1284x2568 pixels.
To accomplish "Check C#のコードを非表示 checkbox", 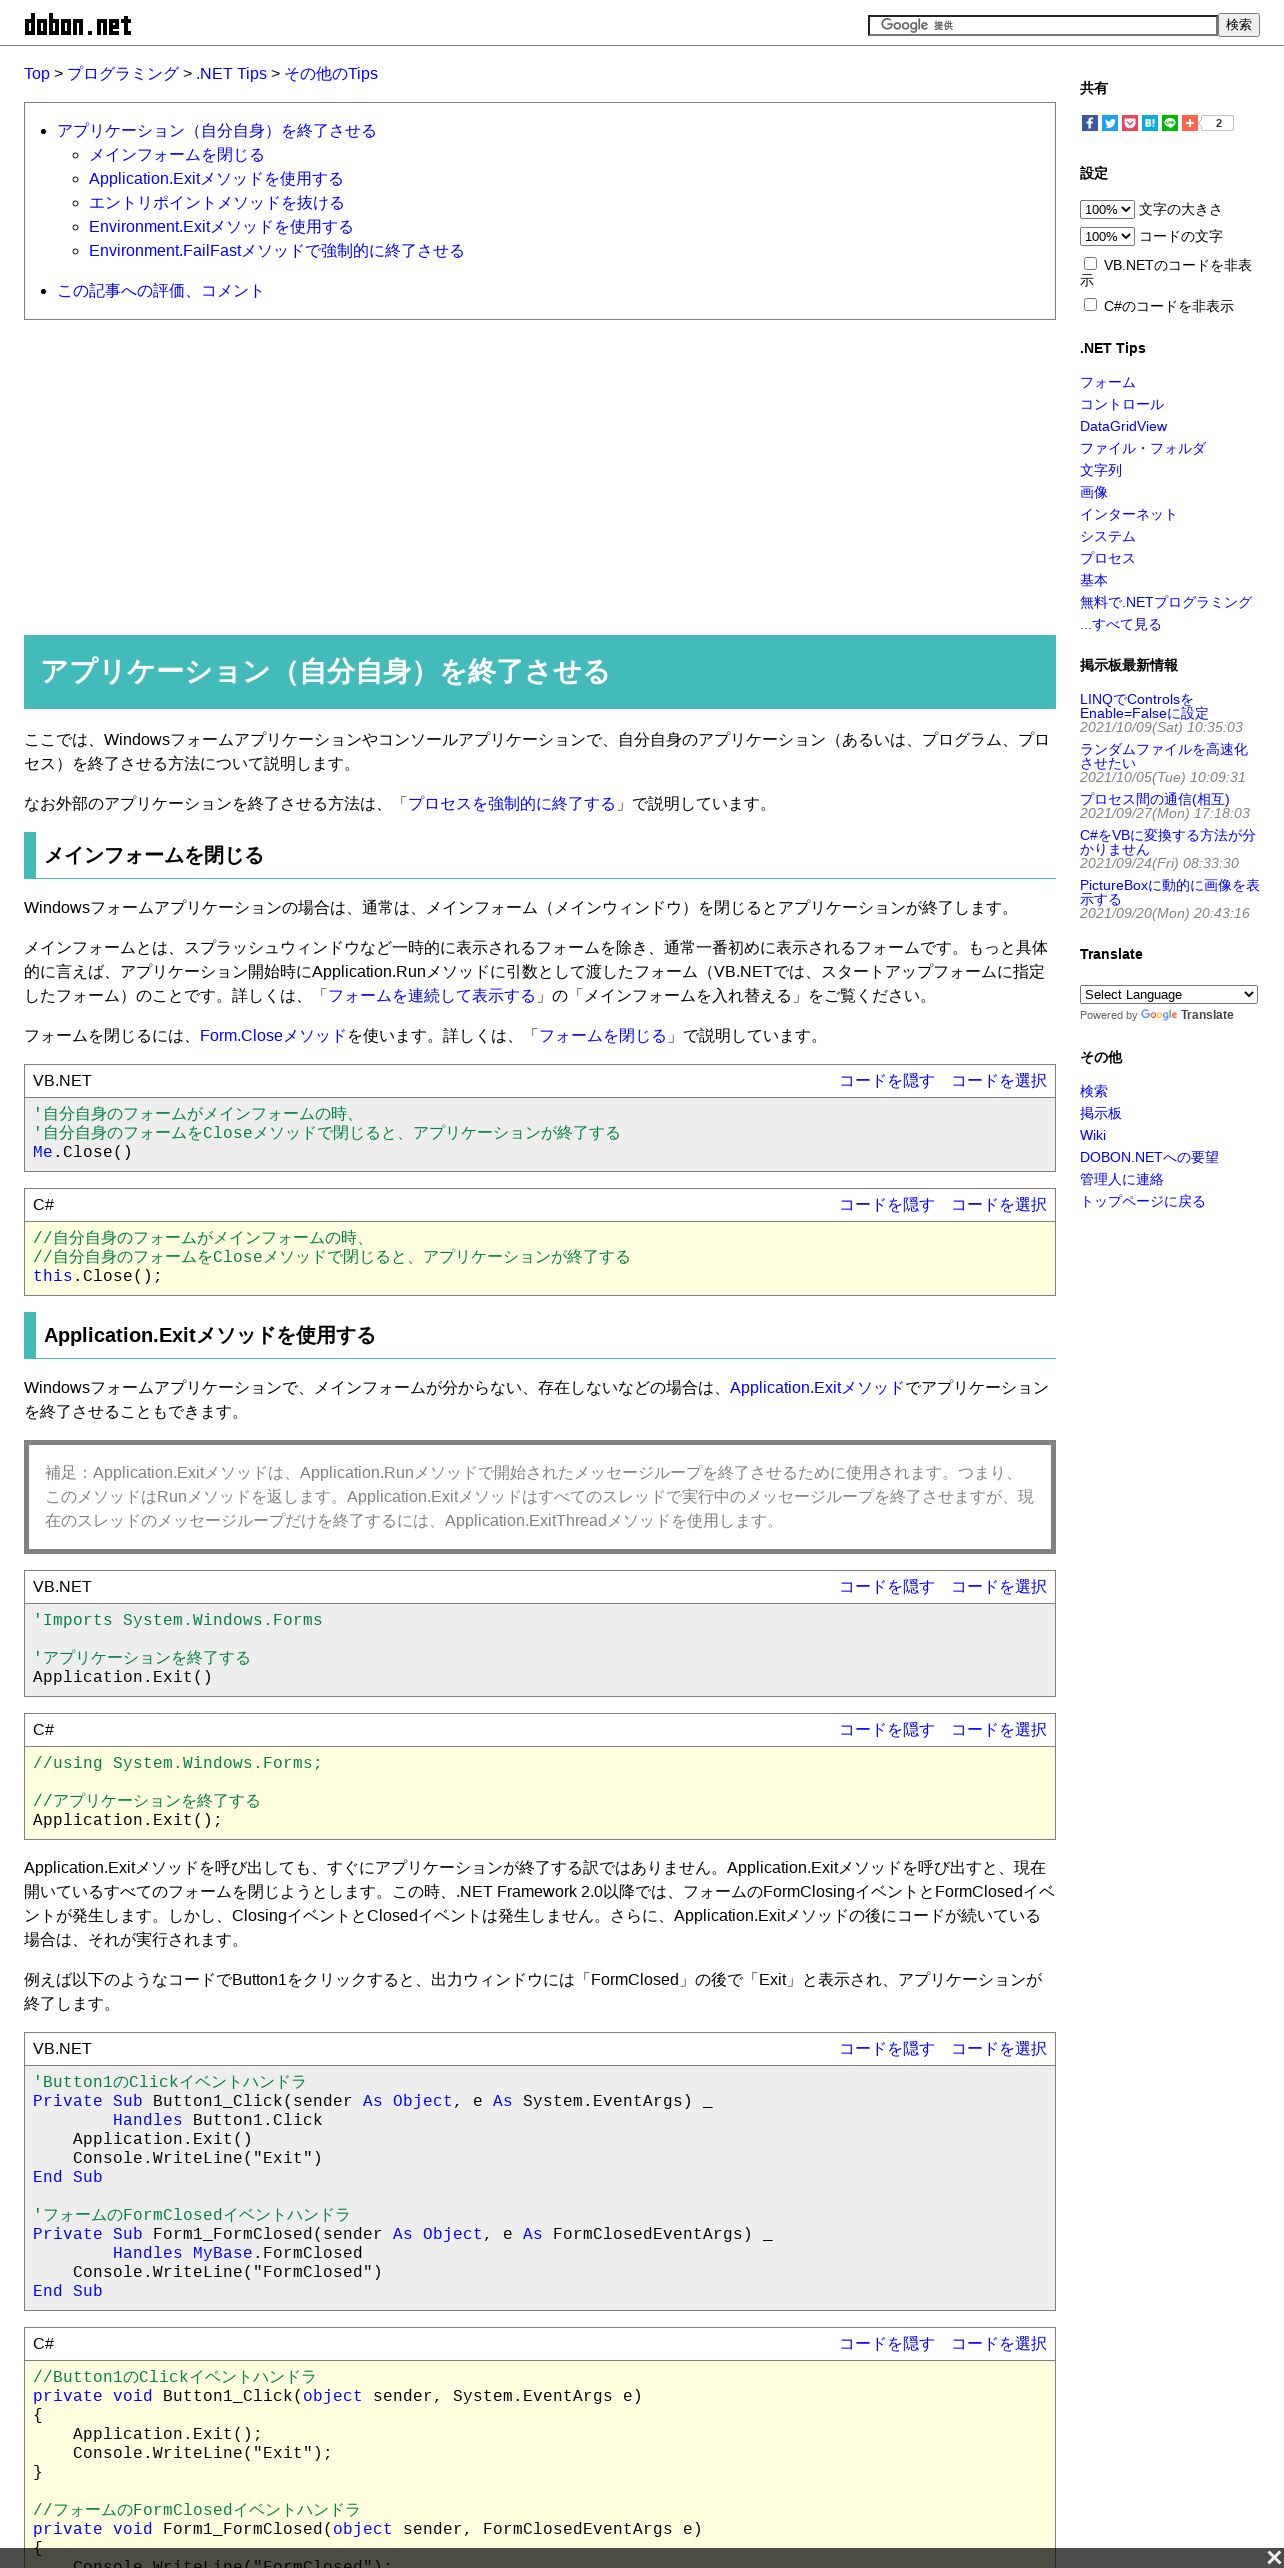I will click(1090, 305).
